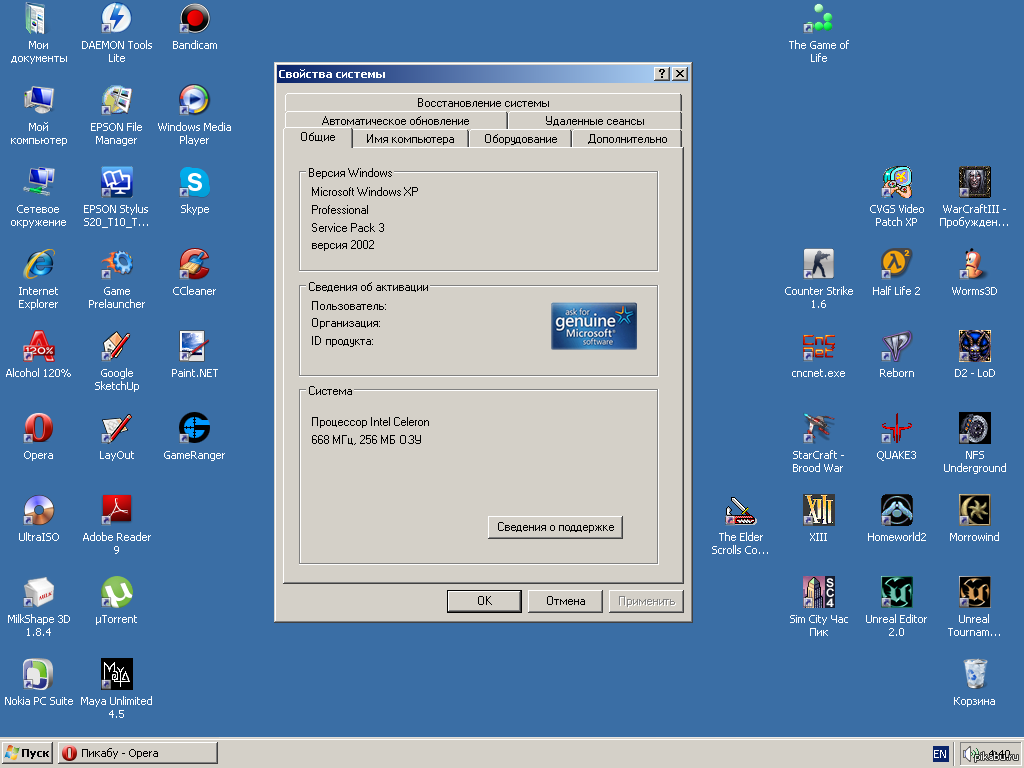Open the Пуск start menu
This screenshot has width=1024, height=768.
coord(28,753)
